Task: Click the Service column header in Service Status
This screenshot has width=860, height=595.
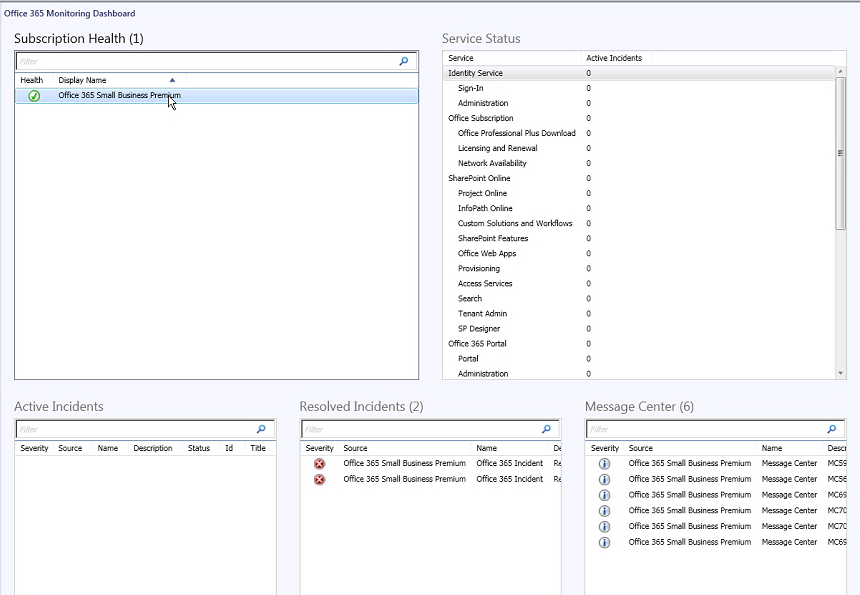Action: click(x=461, y=58)
